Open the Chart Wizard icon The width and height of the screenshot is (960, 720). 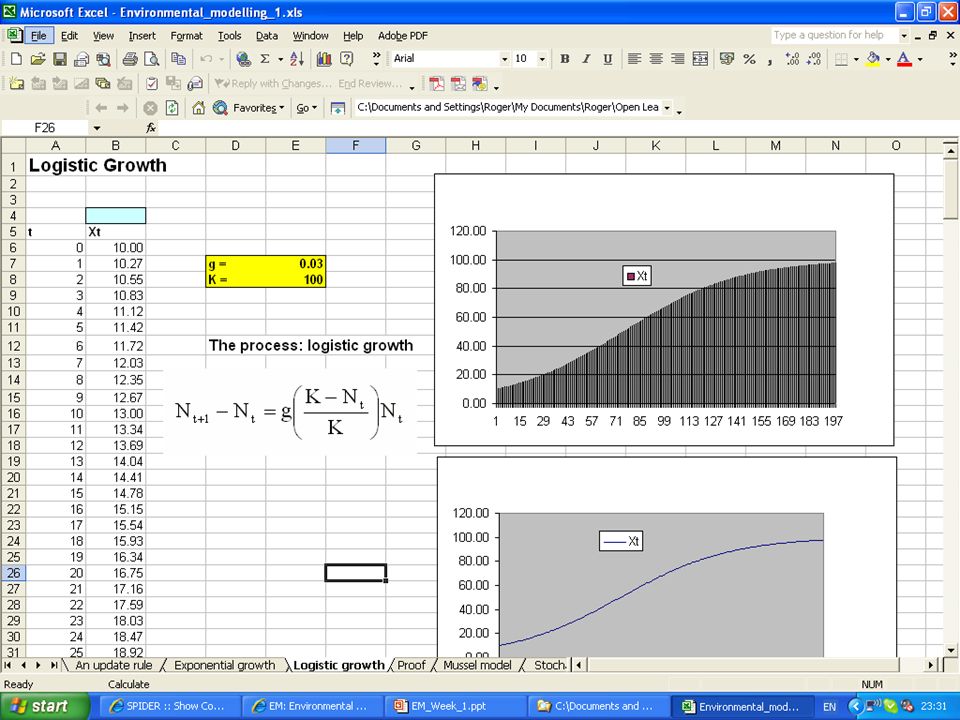[x=324, y=59]
